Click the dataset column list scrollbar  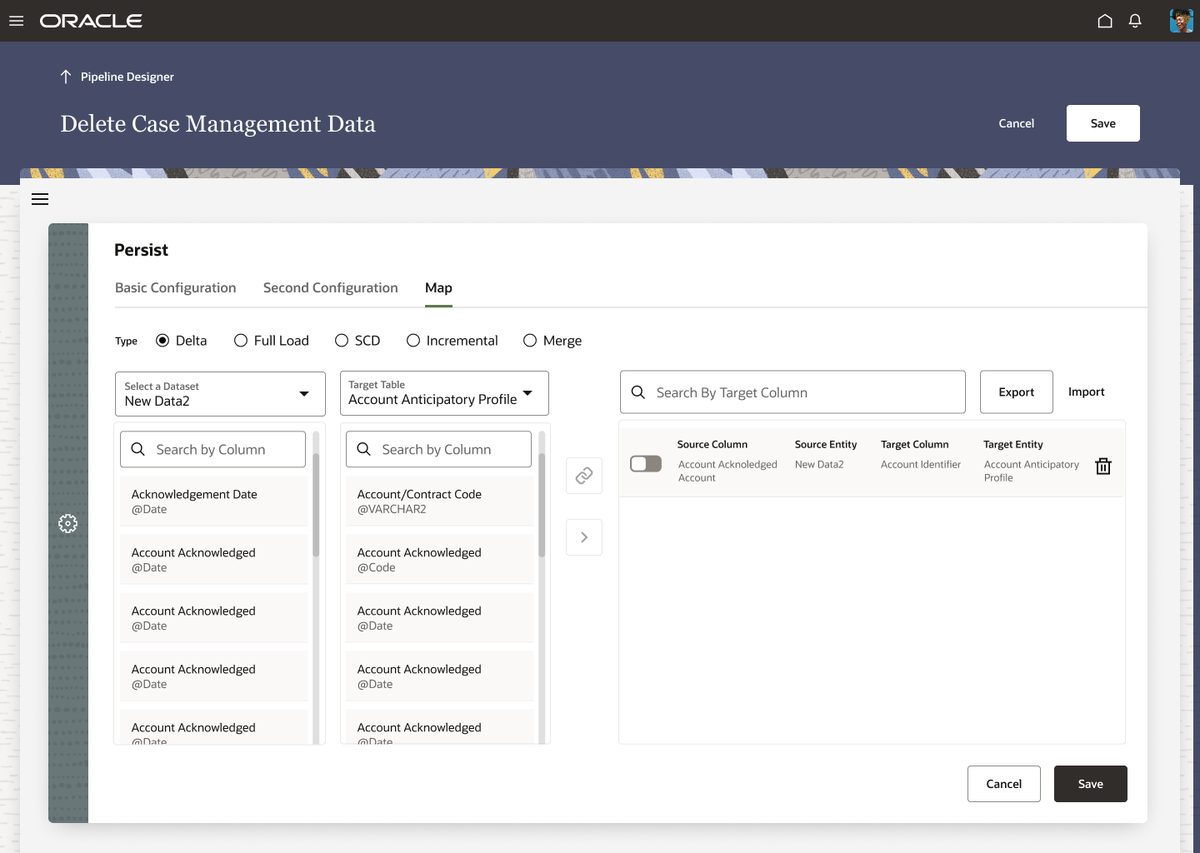click(x=317, y=505)
